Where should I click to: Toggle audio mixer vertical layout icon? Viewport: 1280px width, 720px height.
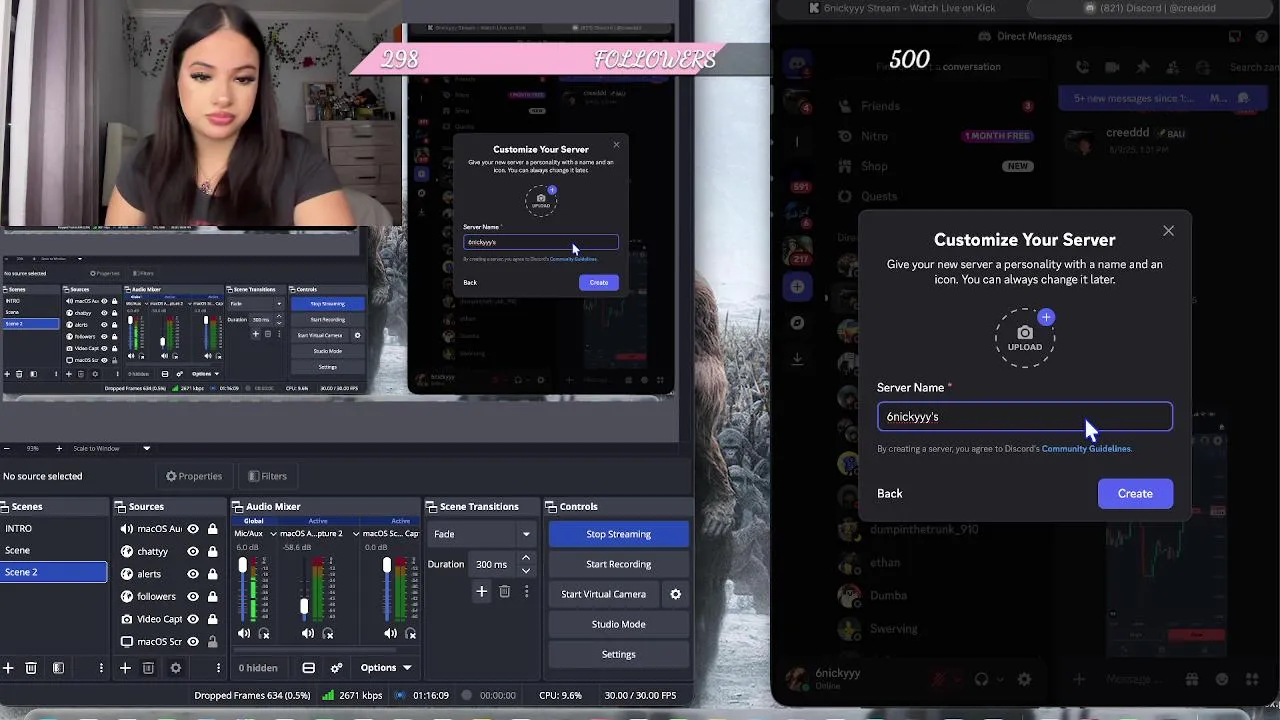click(x=309, y=668)
